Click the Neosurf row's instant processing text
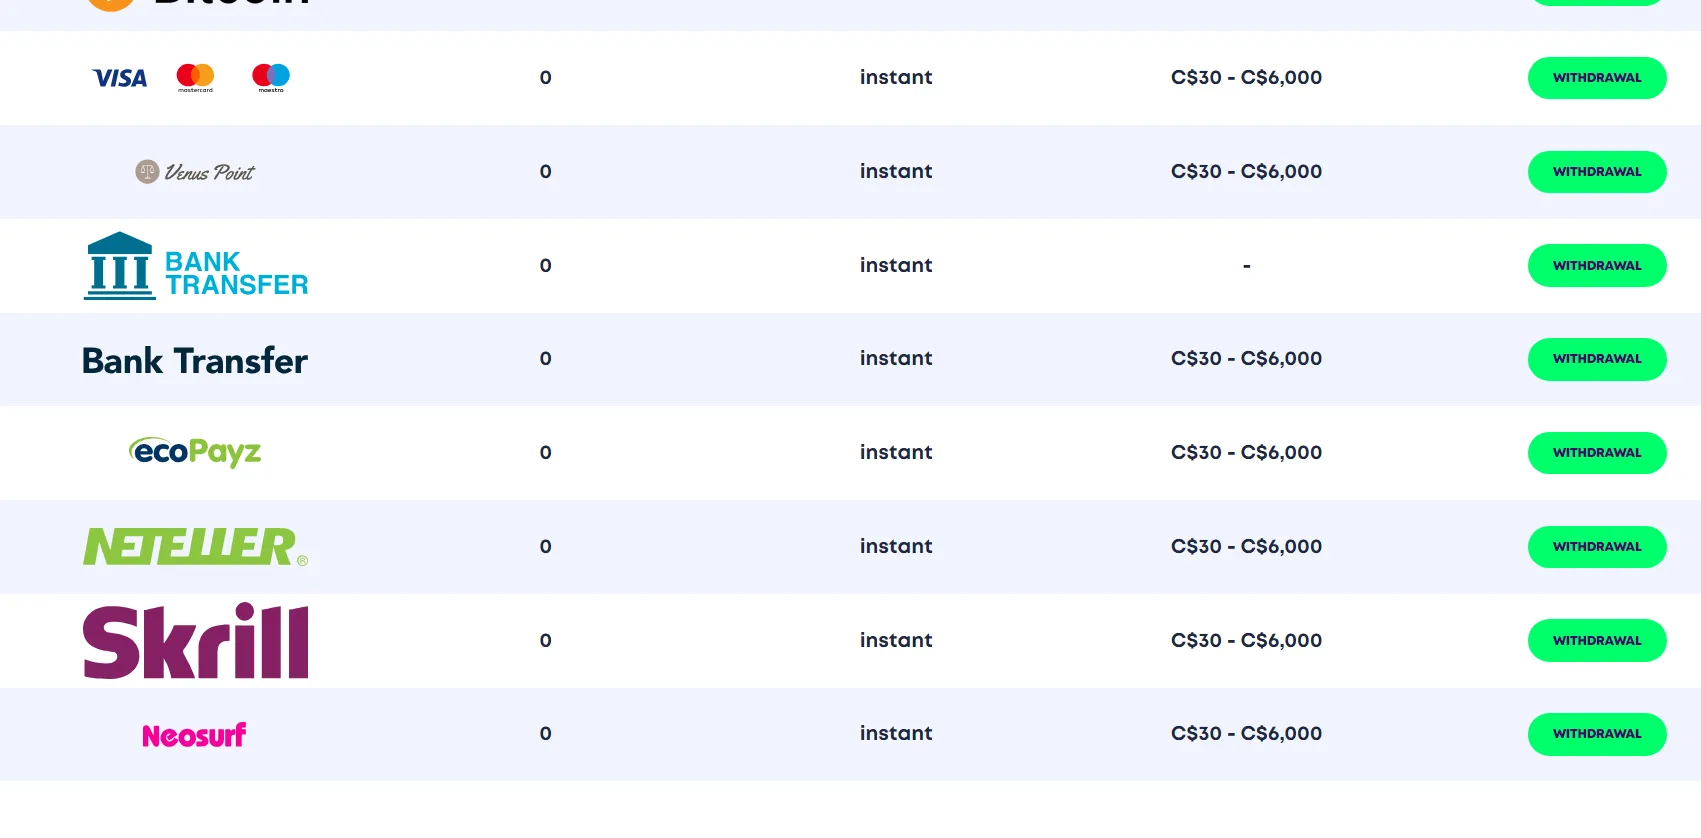 [896, 734]
